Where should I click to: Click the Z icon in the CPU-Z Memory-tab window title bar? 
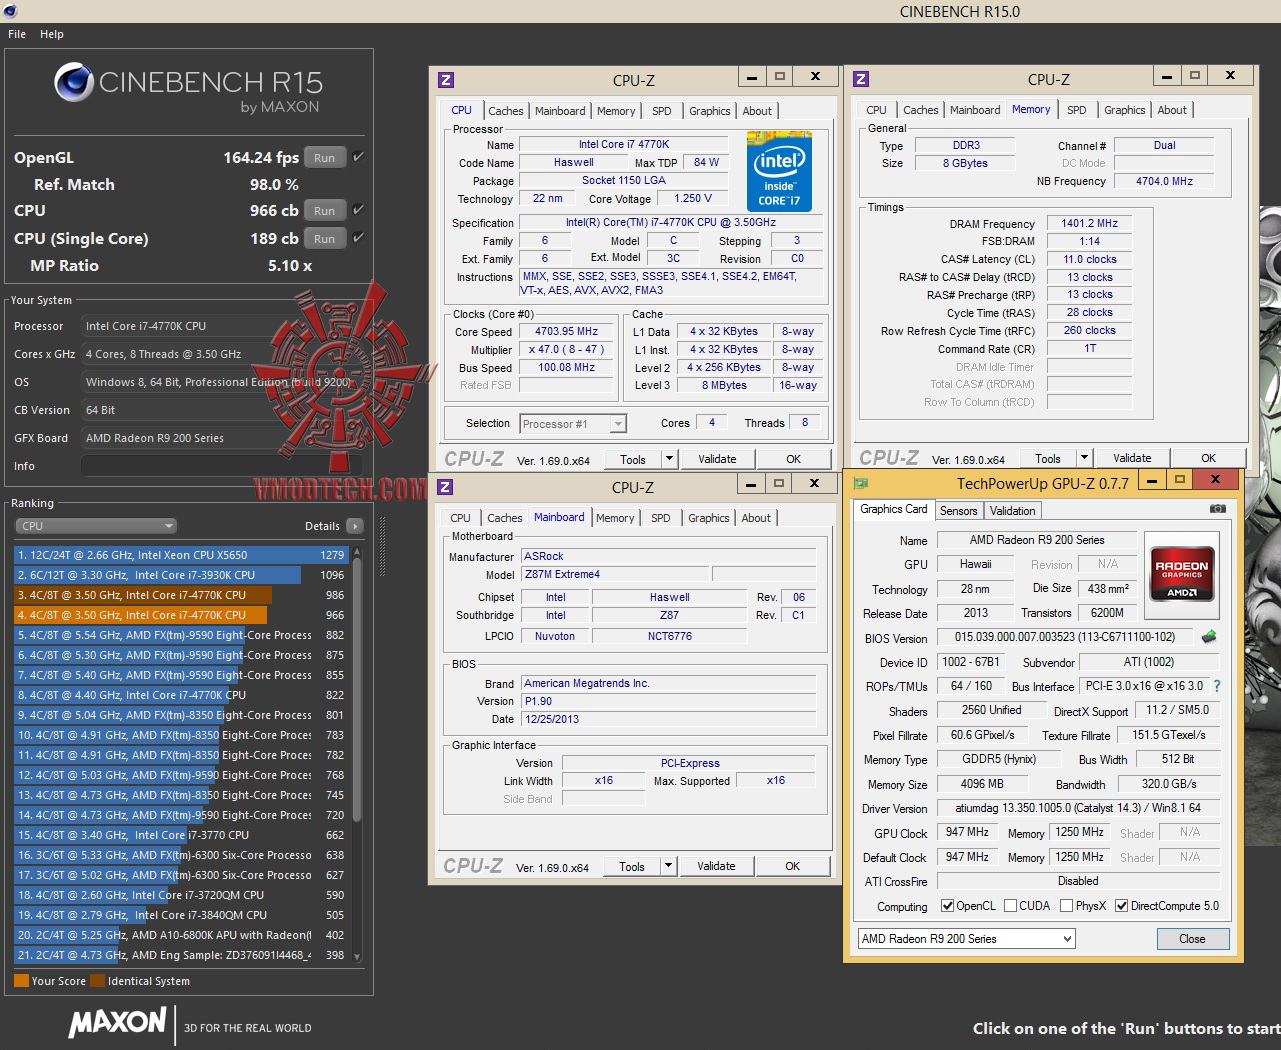click(x=861, y=79)
